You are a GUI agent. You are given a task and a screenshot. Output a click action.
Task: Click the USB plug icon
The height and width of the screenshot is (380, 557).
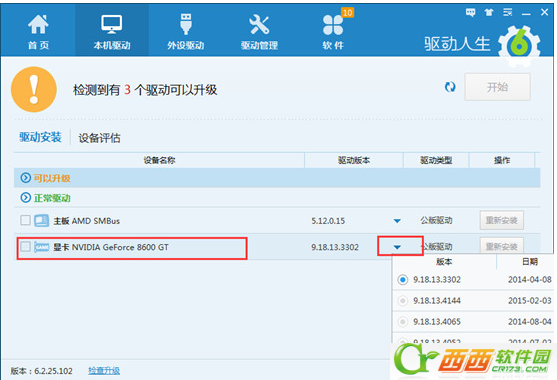(x=186, y=24)
